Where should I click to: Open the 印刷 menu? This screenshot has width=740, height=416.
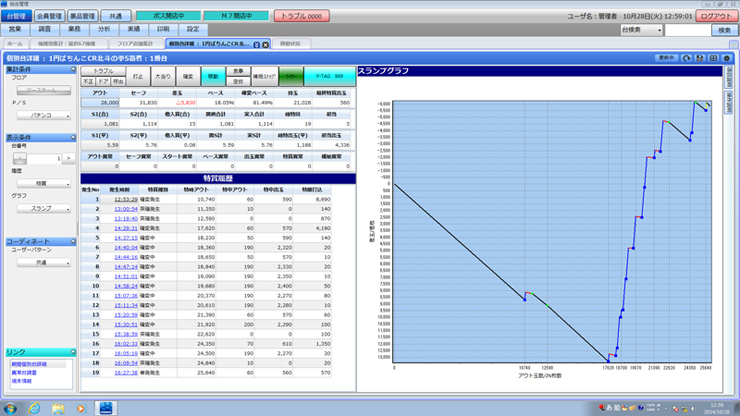point(163,29)
